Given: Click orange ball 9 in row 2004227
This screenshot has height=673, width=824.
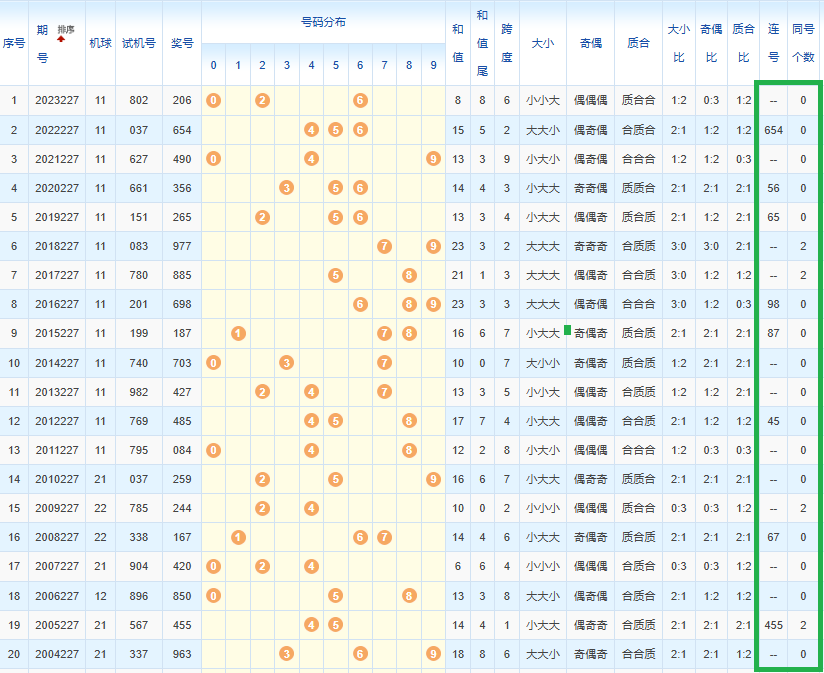Looking at the screenshot, I should tap(433, 653).
